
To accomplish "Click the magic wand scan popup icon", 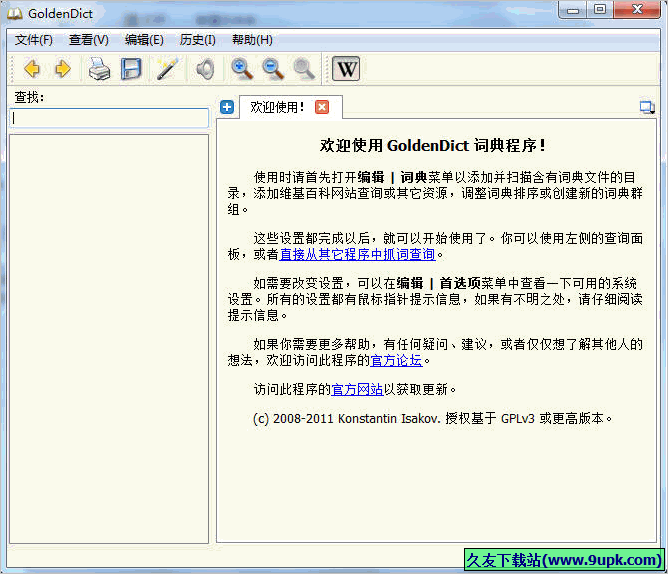I will click(167, 69).
